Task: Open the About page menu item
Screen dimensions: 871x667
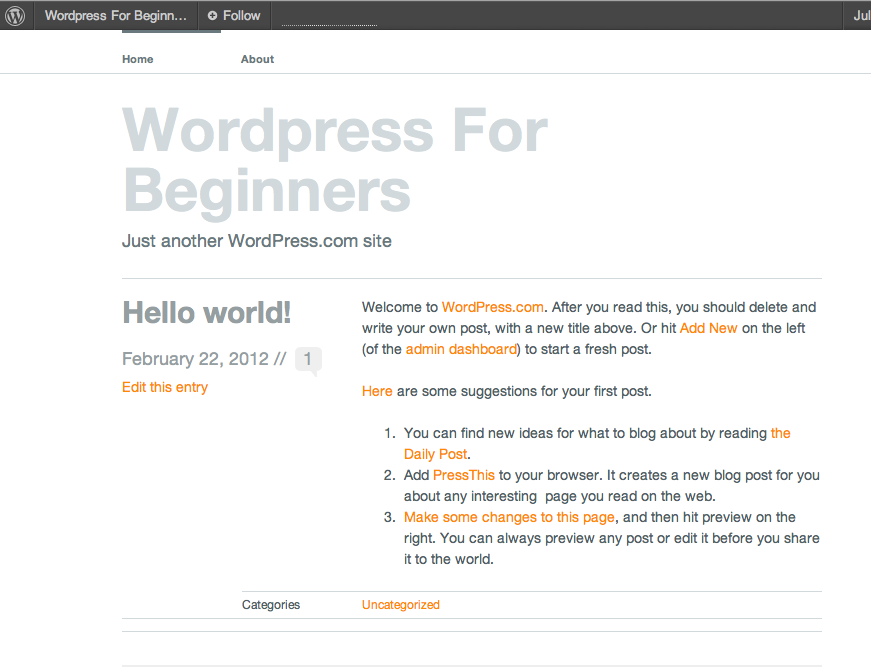Action: coord(257,59)
